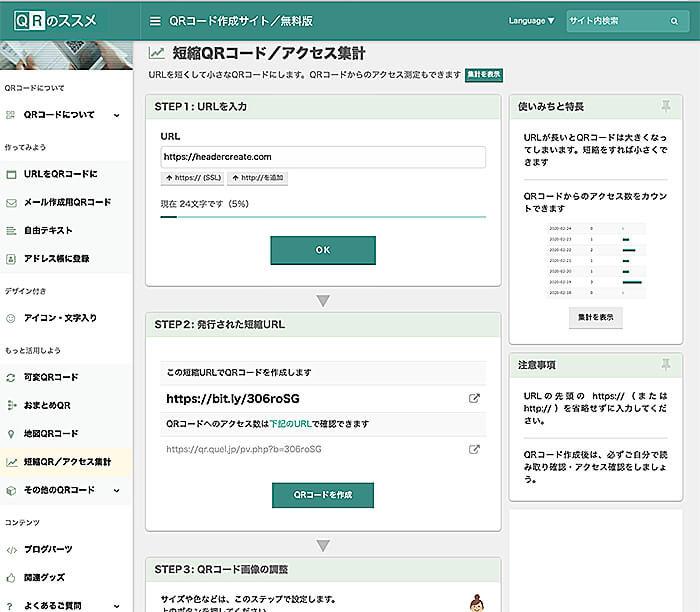Click the アドレス帳に登録 contact icon

(11, 259)
